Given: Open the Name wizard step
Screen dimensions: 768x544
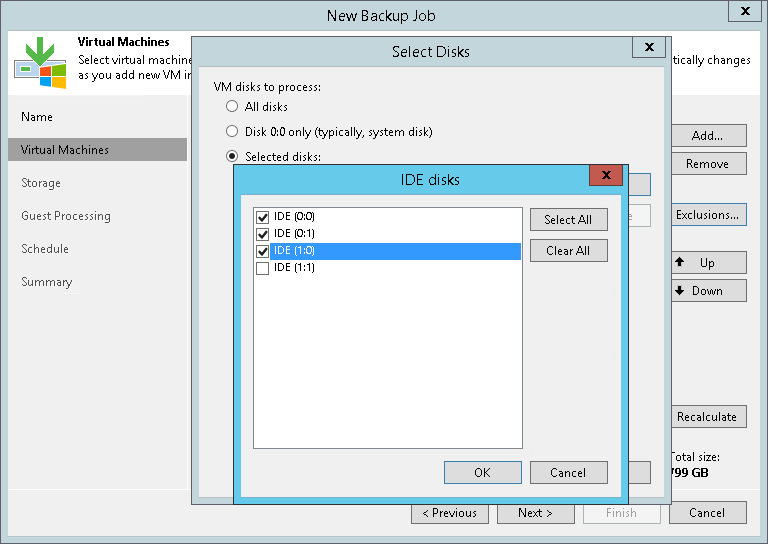Looking at the screenshot, I should [x=37, y=117].
